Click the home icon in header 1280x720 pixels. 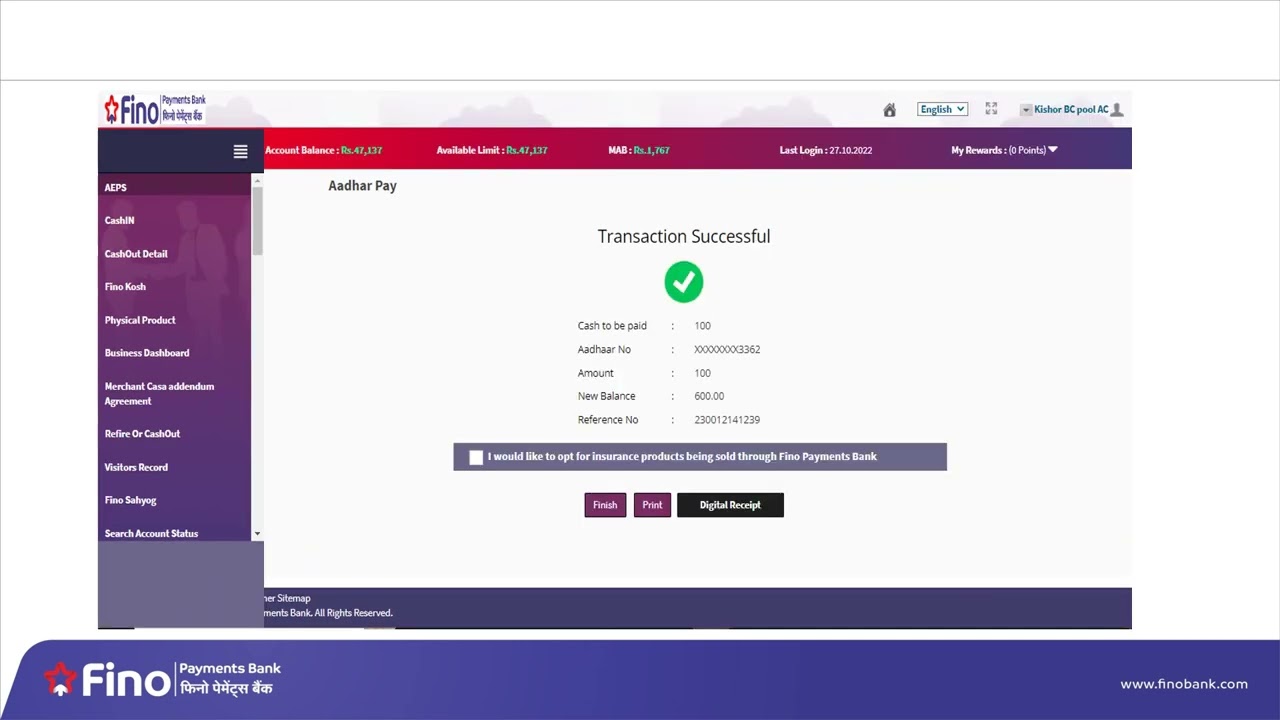889,110
